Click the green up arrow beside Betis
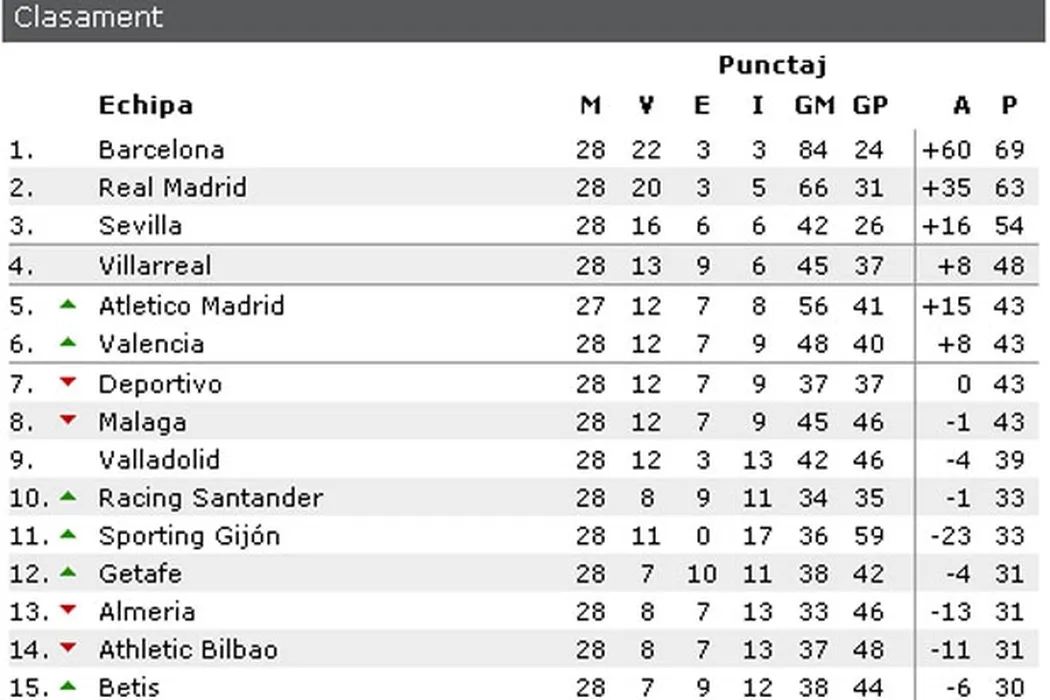This screenshot has width=1050, height=700. pyautogui.click(x=68, y=686)
